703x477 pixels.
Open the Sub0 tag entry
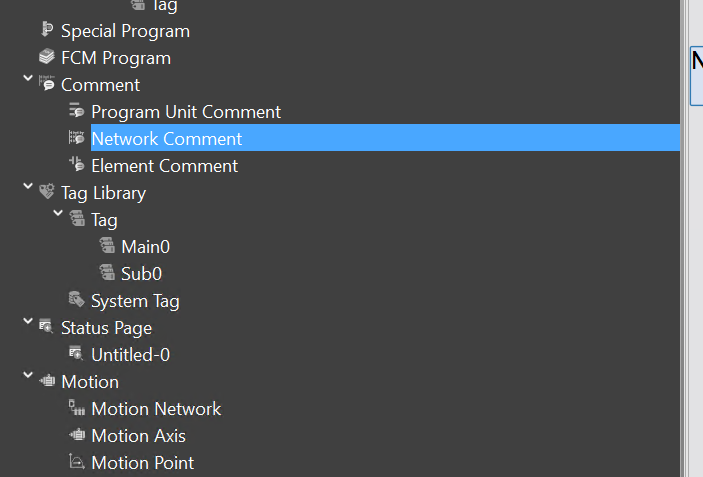[141, 273]
